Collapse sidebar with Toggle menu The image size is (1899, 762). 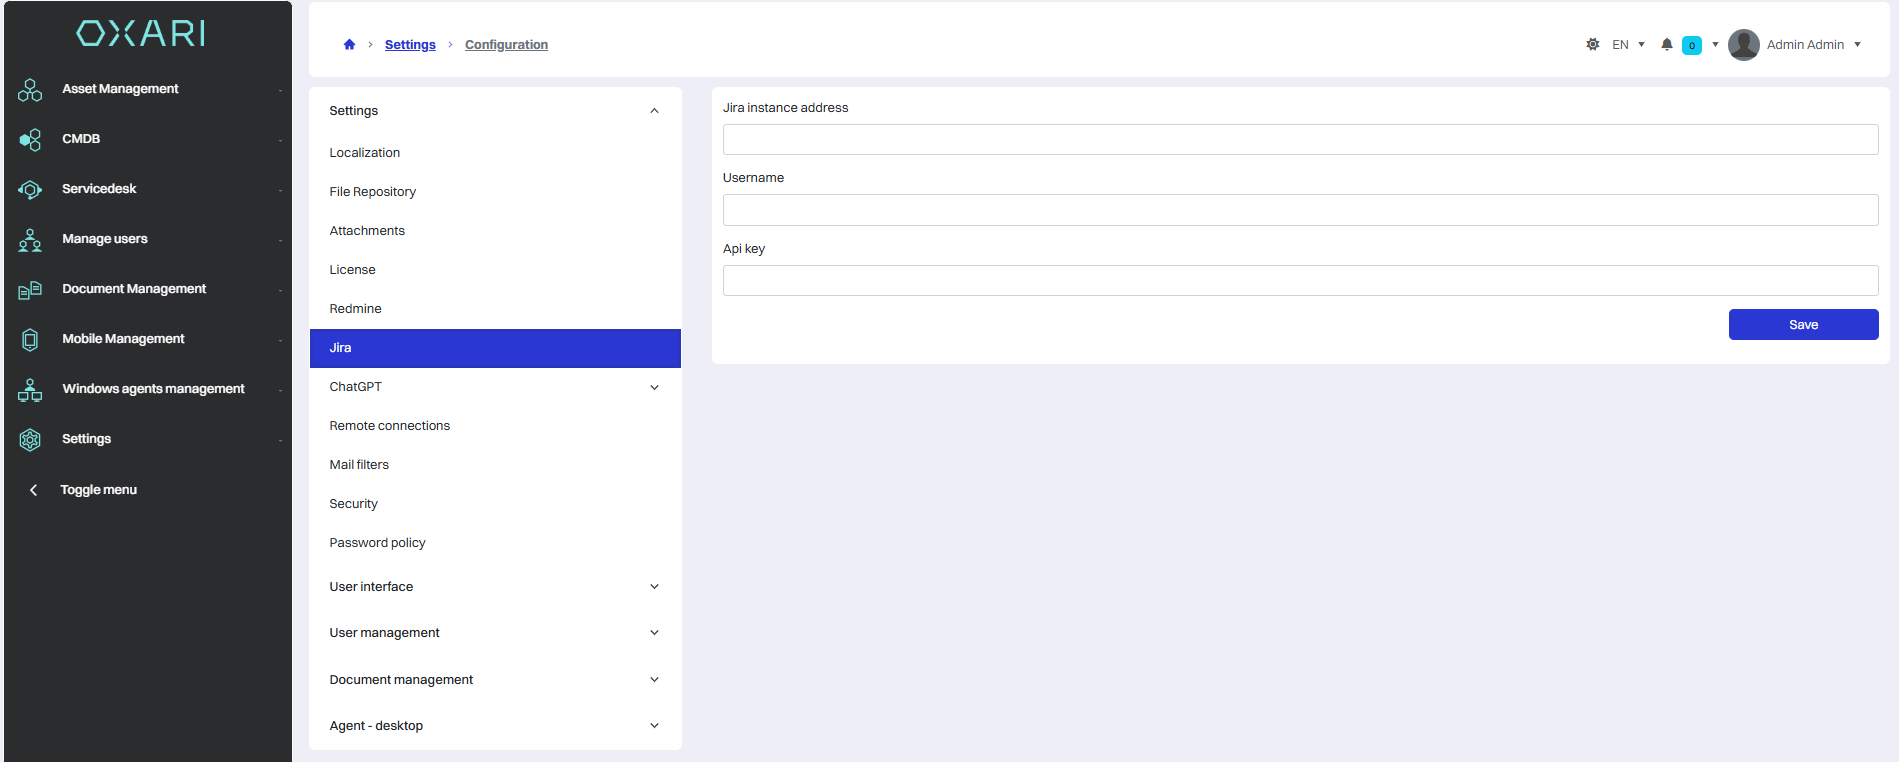click(98, 490)
